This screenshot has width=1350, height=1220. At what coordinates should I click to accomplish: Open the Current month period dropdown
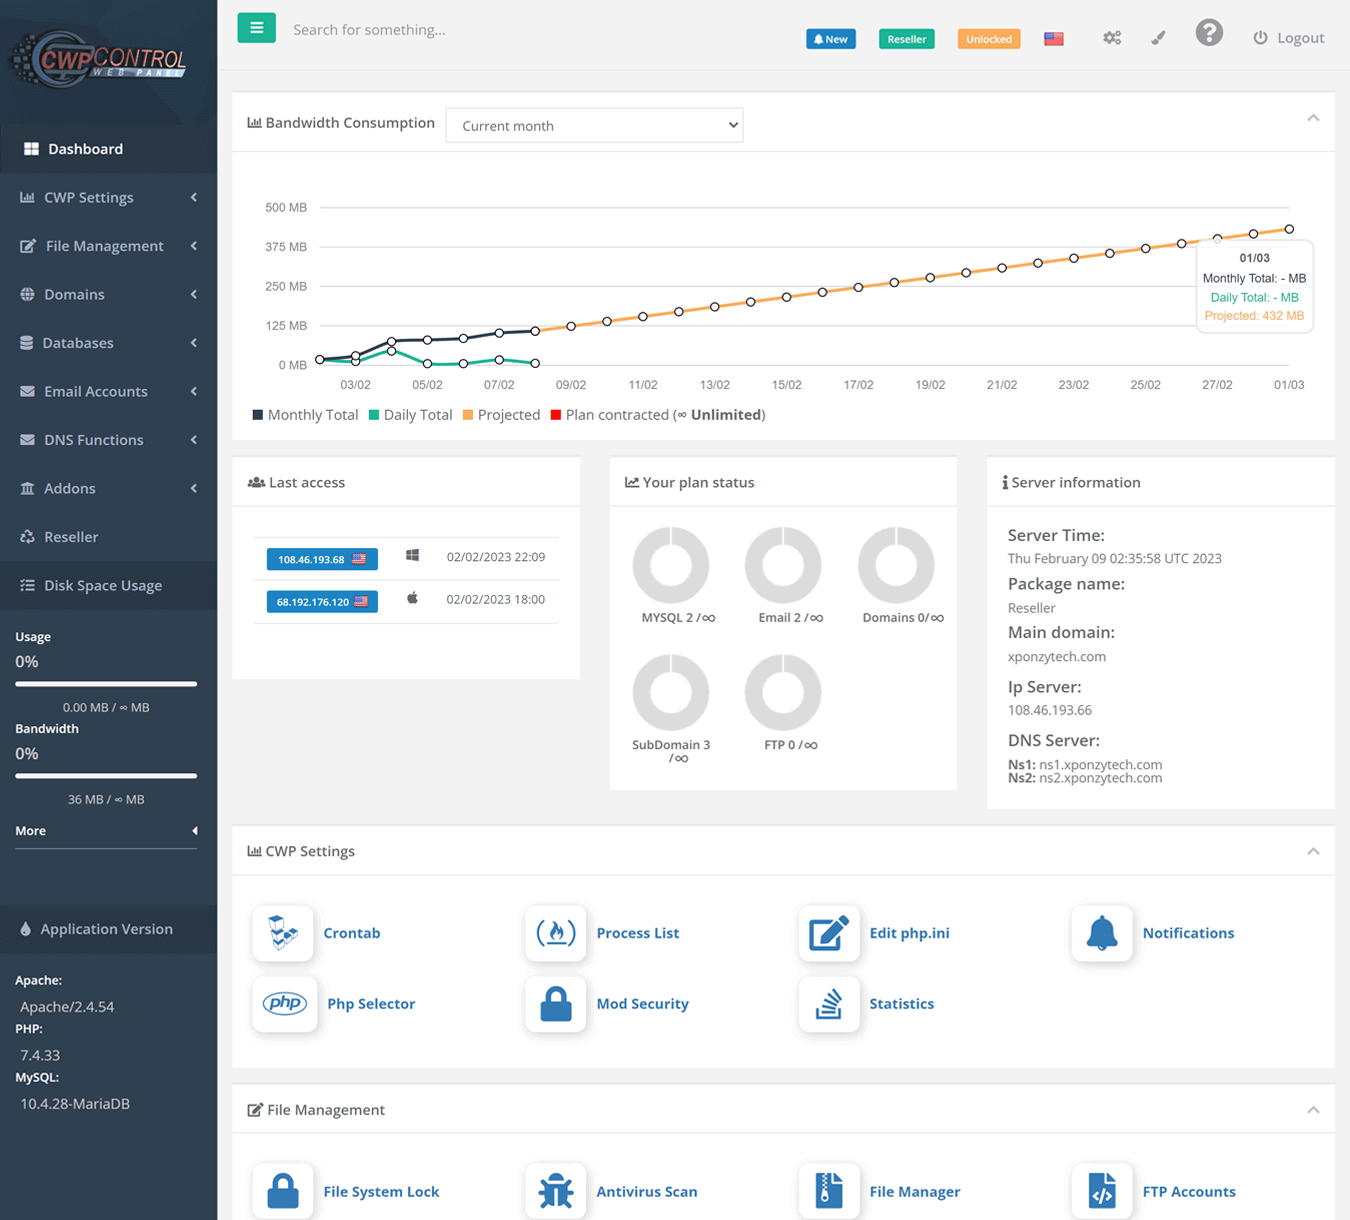tap(594, 125)
